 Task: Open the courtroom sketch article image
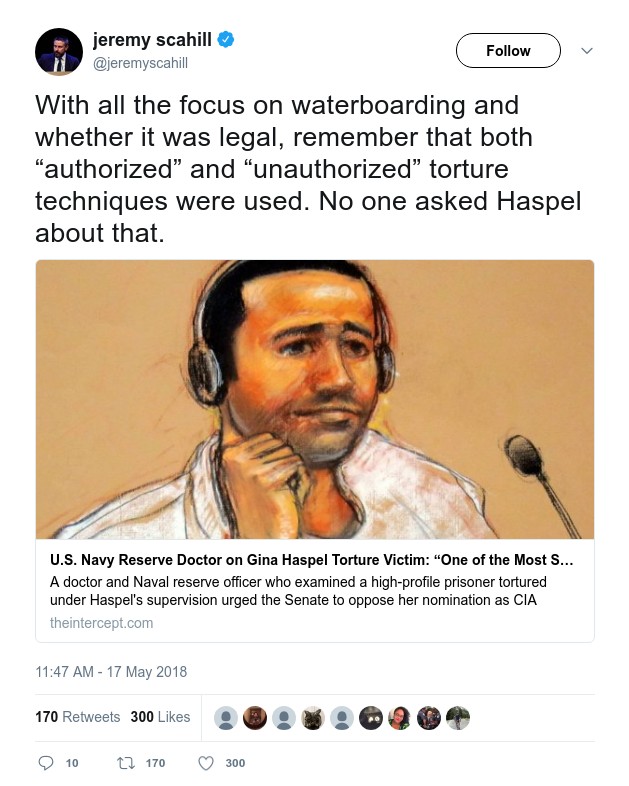click(x=315, y=400)
